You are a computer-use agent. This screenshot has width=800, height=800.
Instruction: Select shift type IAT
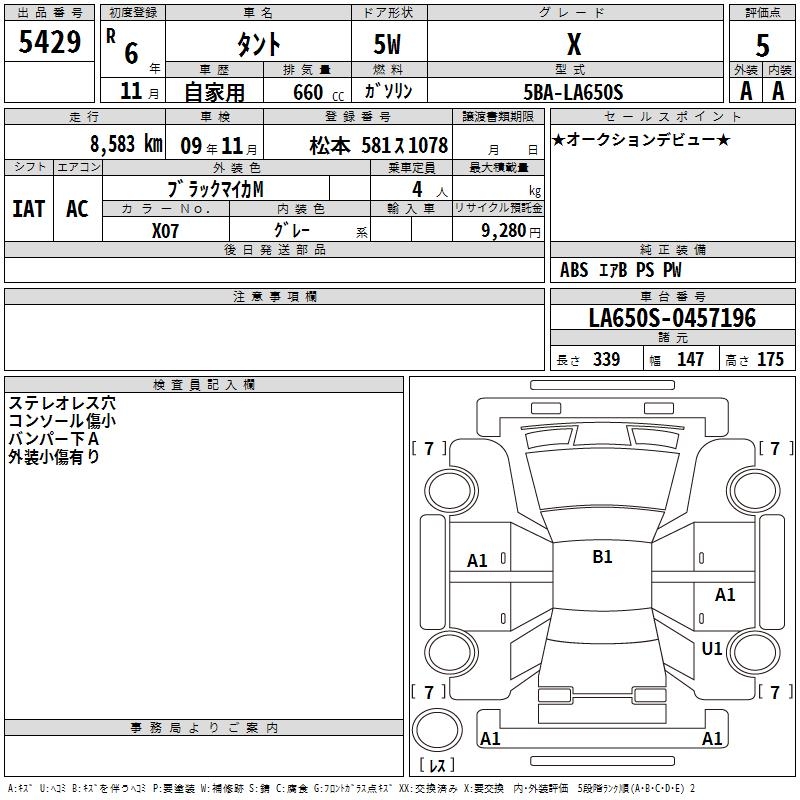29,209
